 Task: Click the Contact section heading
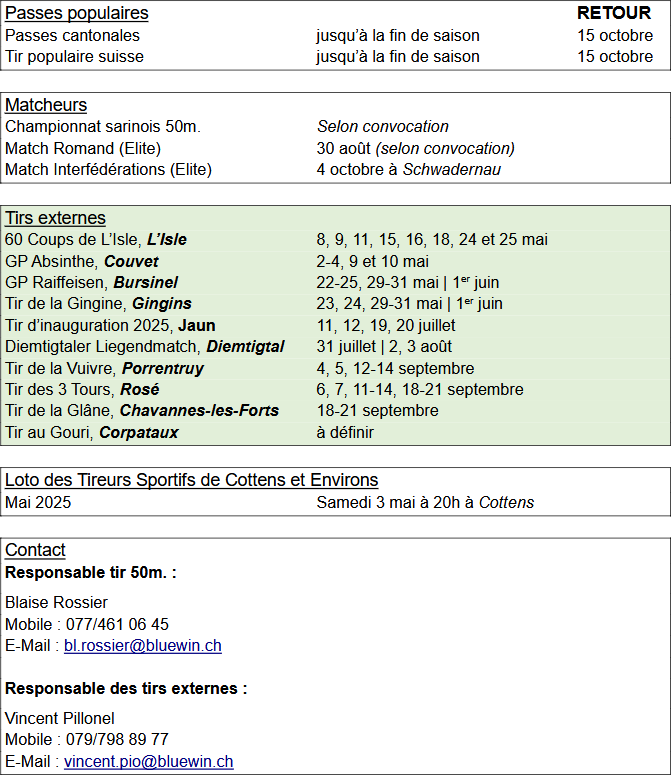click(35, 550)
